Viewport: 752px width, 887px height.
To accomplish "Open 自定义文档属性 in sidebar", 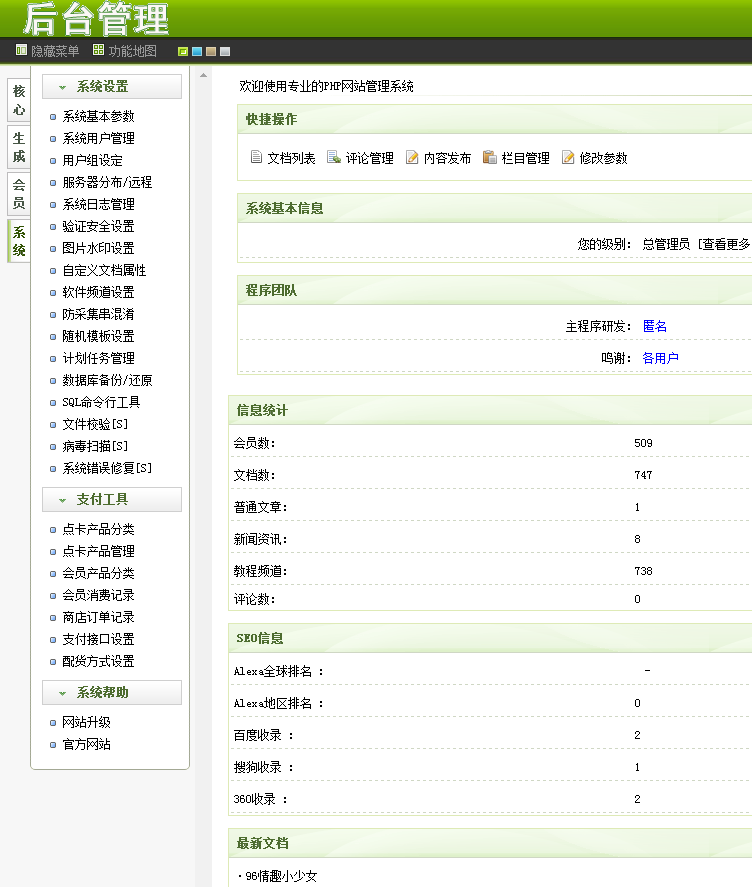I will click(x=104, y=270).
